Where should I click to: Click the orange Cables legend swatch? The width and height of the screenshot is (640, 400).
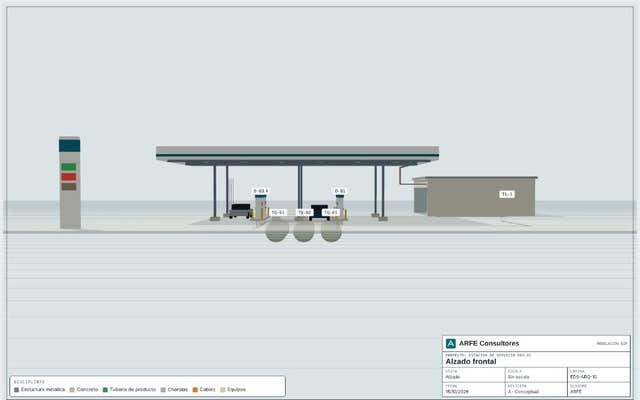tap(195, 390)
